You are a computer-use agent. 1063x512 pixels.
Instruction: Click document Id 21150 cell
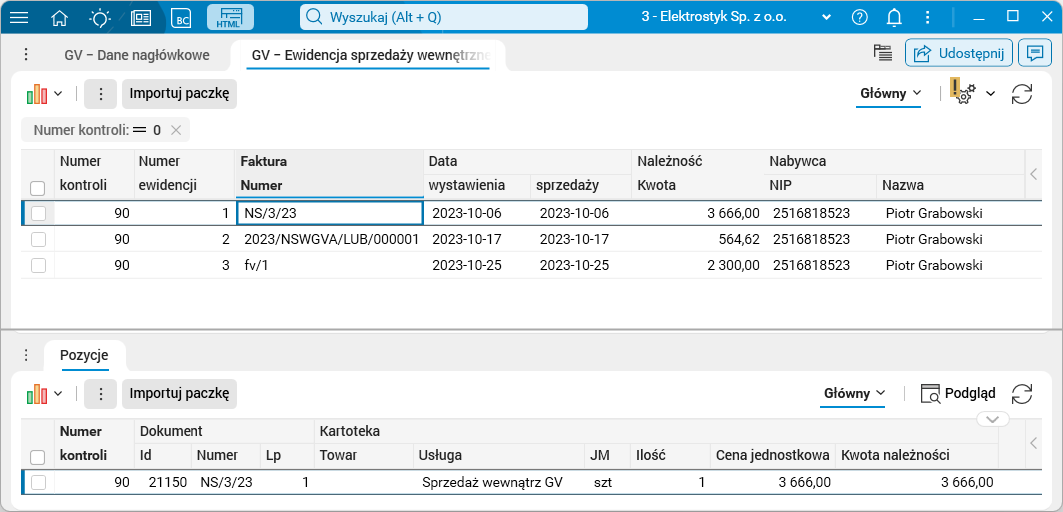coord(163,482)
